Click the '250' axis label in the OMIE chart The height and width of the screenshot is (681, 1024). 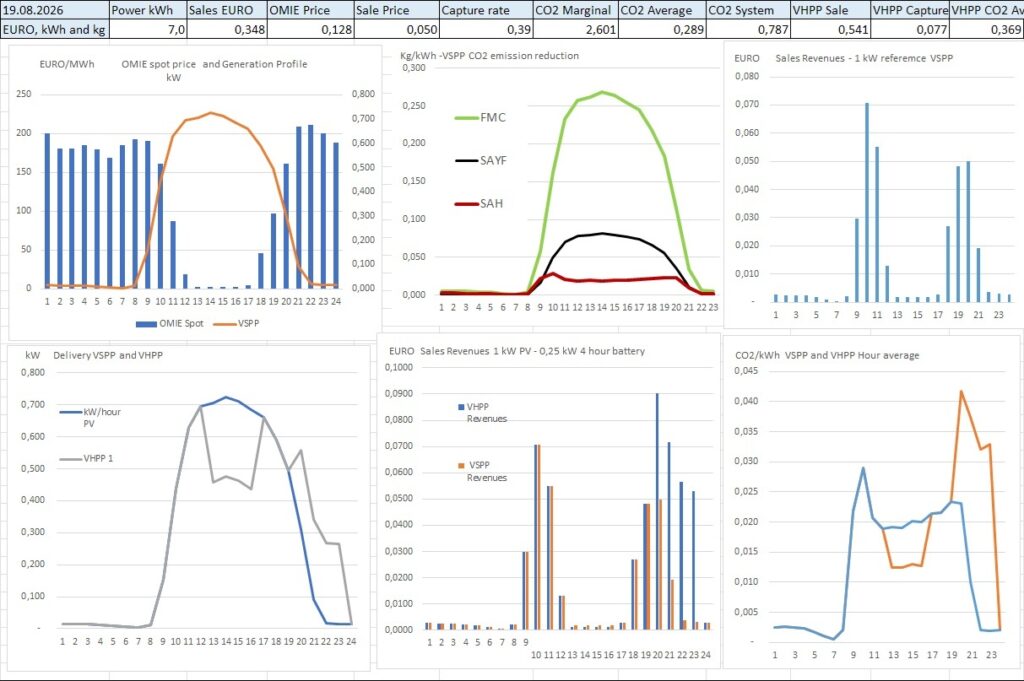pos(24,94)
